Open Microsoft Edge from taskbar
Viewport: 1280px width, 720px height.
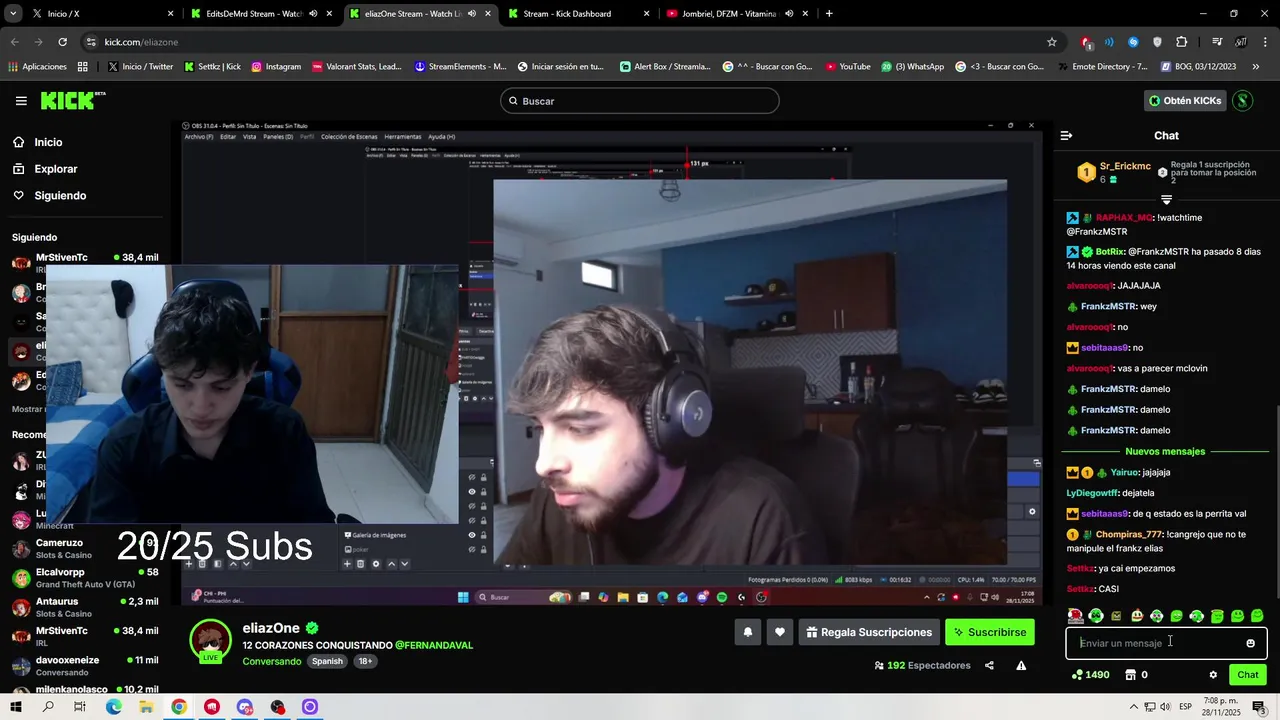[x=113, y=707]
